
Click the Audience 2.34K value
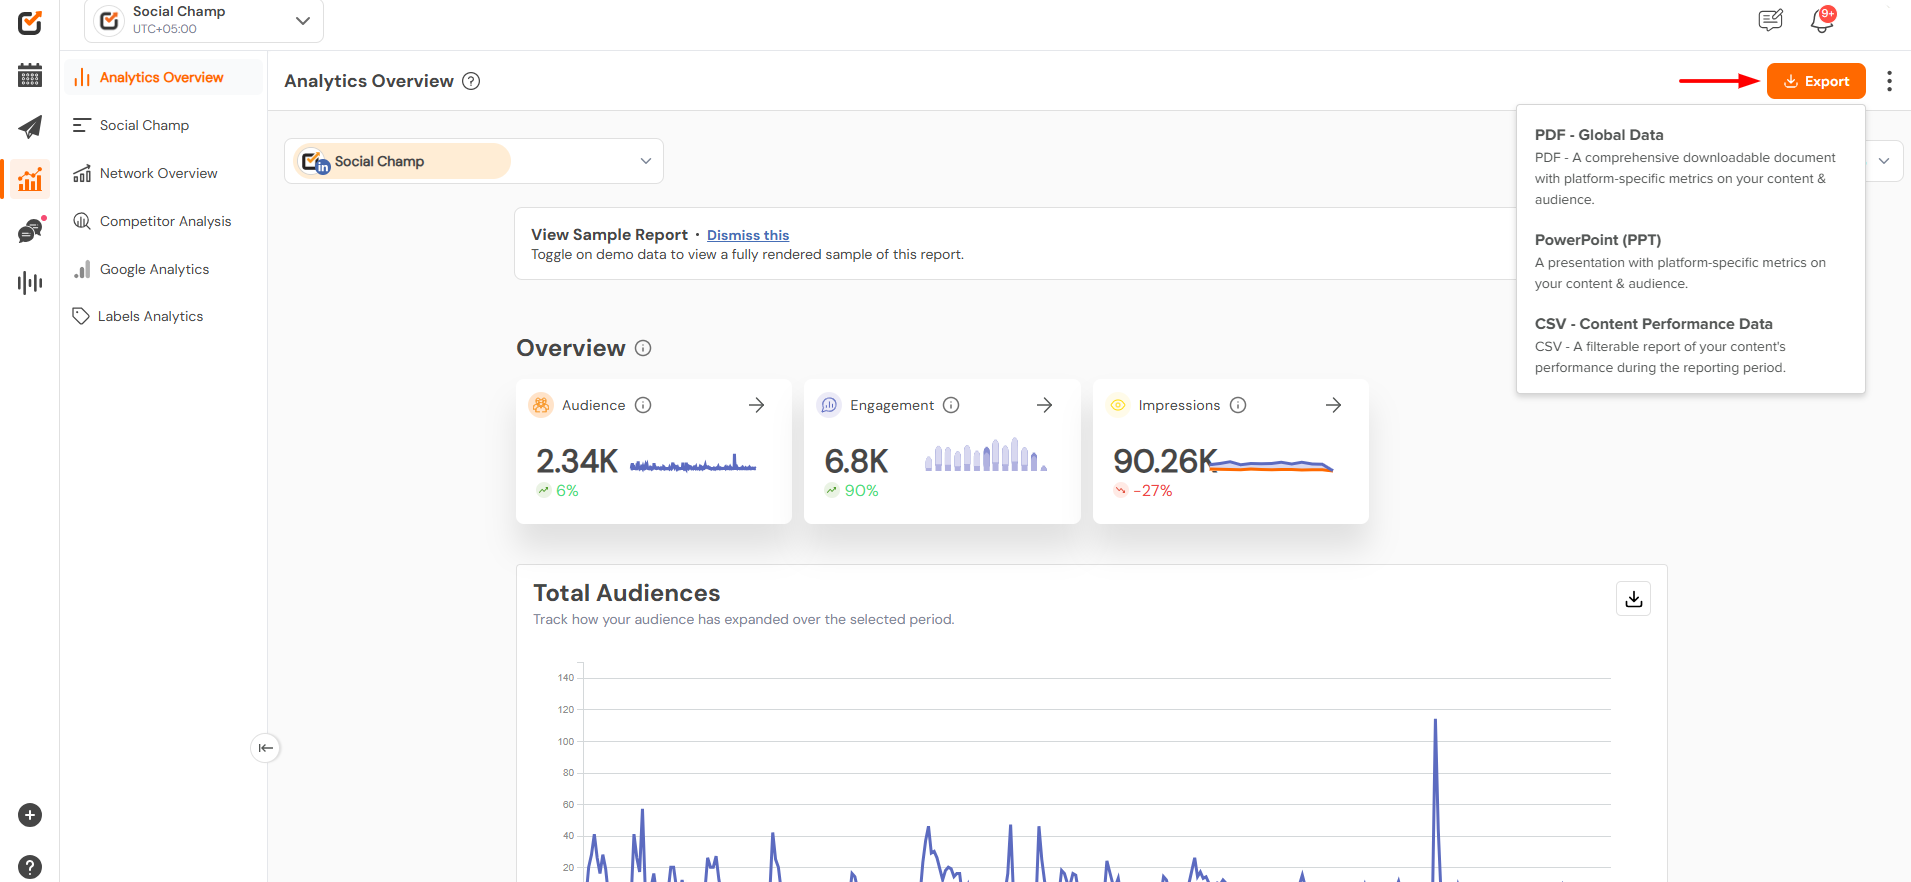click(577, 461)
